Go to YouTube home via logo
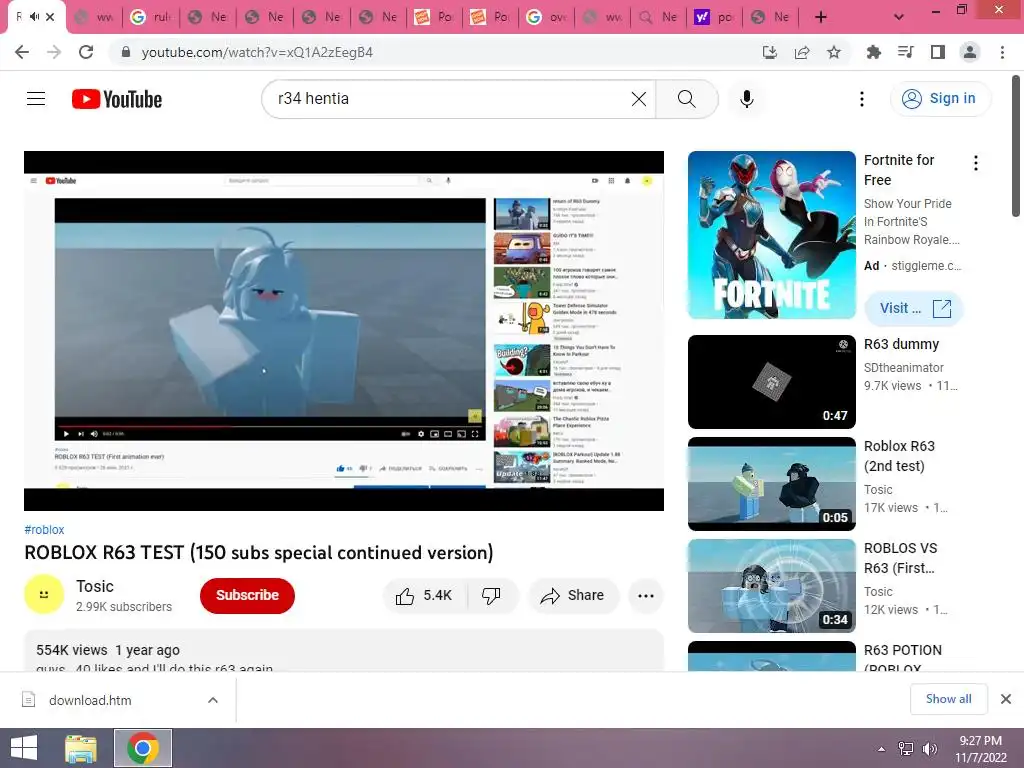 [x=117, y=99]
